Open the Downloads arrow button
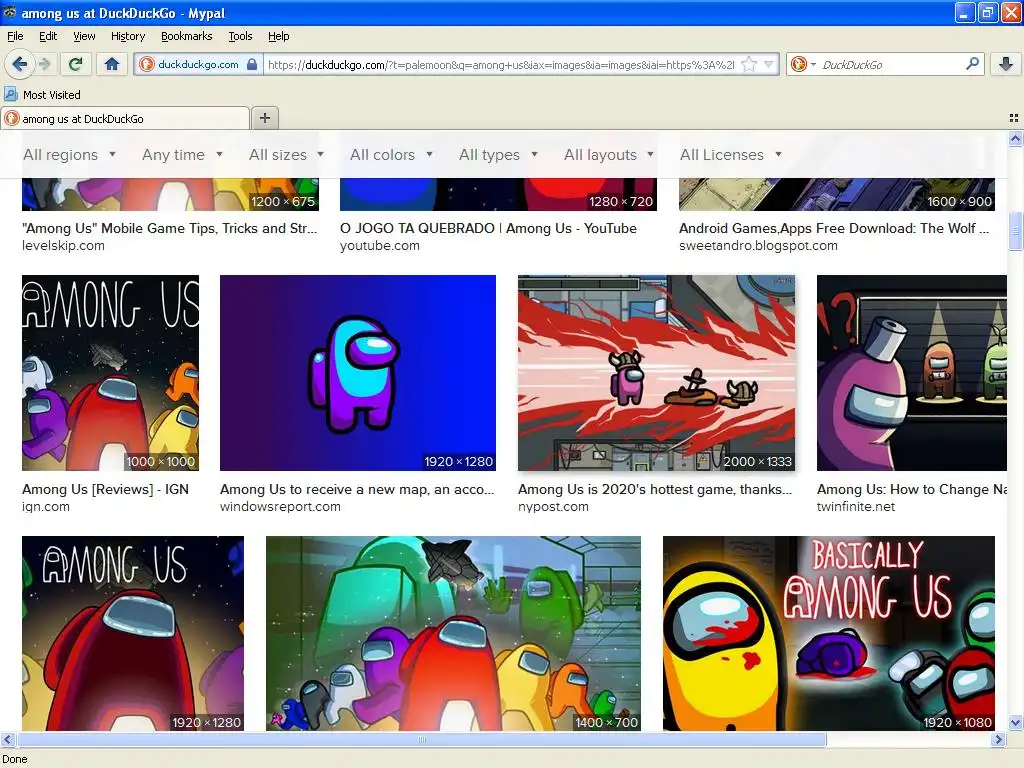 [1006, 64]
